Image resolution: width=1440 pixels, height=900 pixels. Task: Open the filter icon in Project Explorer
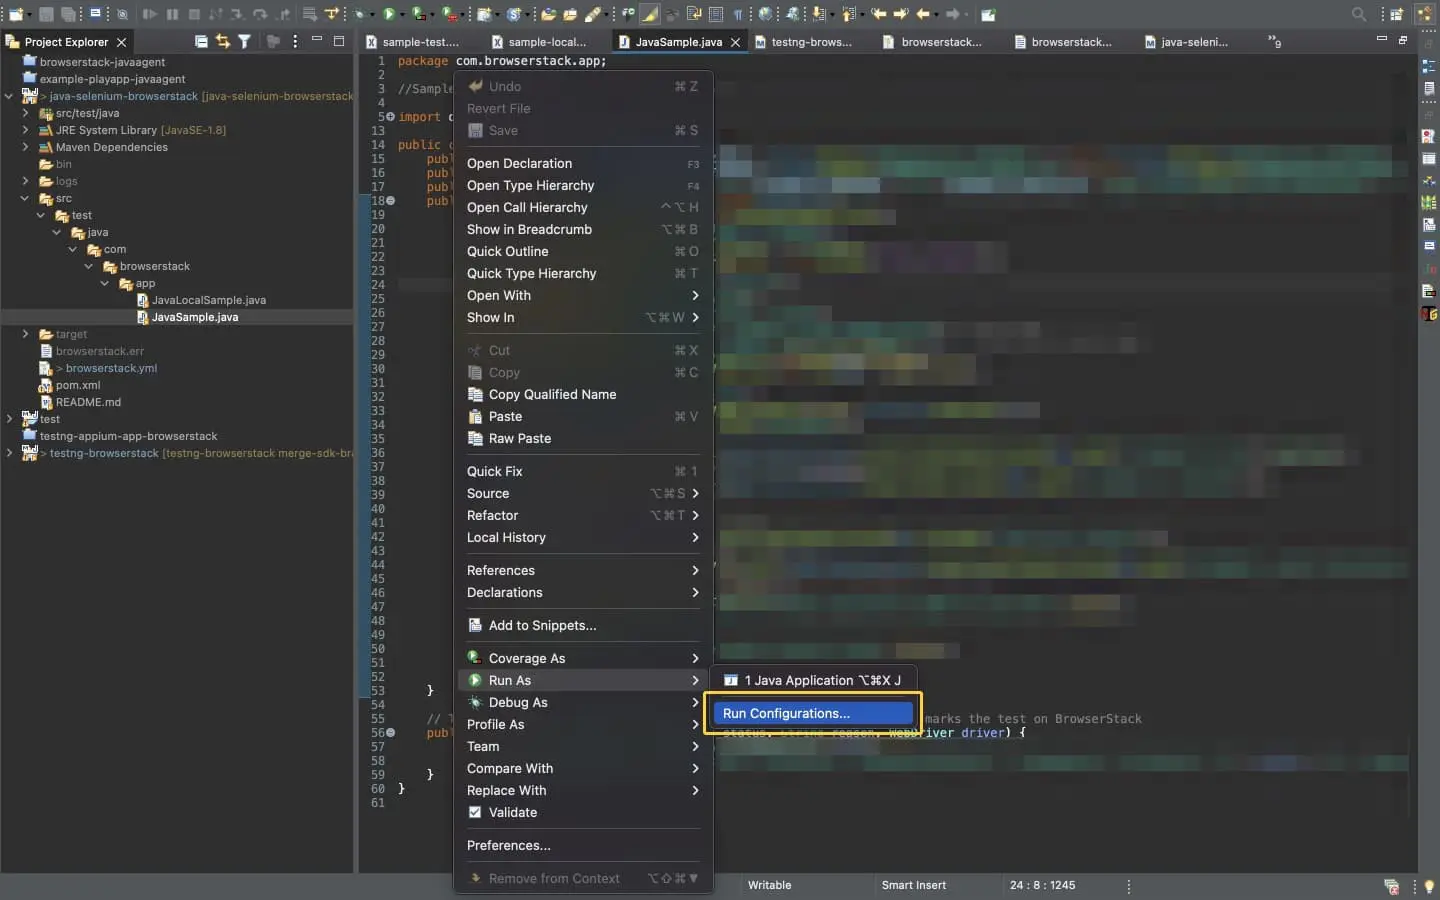point(244,42)
